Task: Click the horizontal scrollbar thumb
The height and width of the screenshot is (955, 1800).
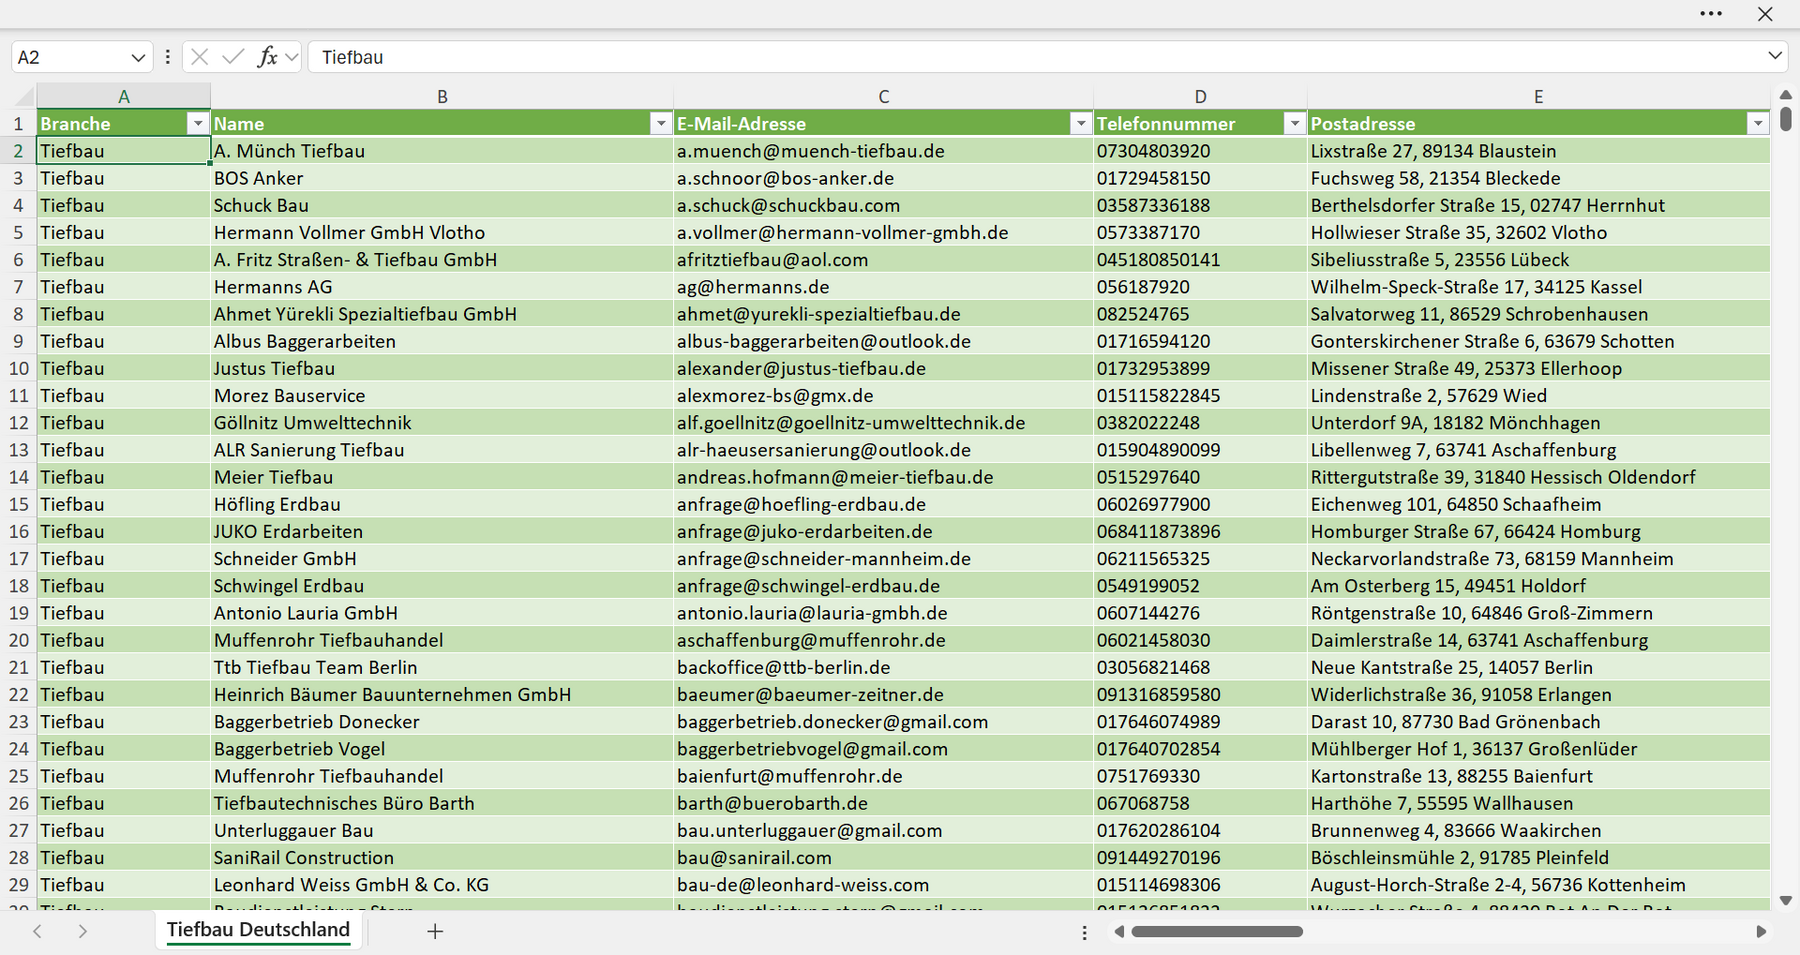Action: [x=1217, y=932]
